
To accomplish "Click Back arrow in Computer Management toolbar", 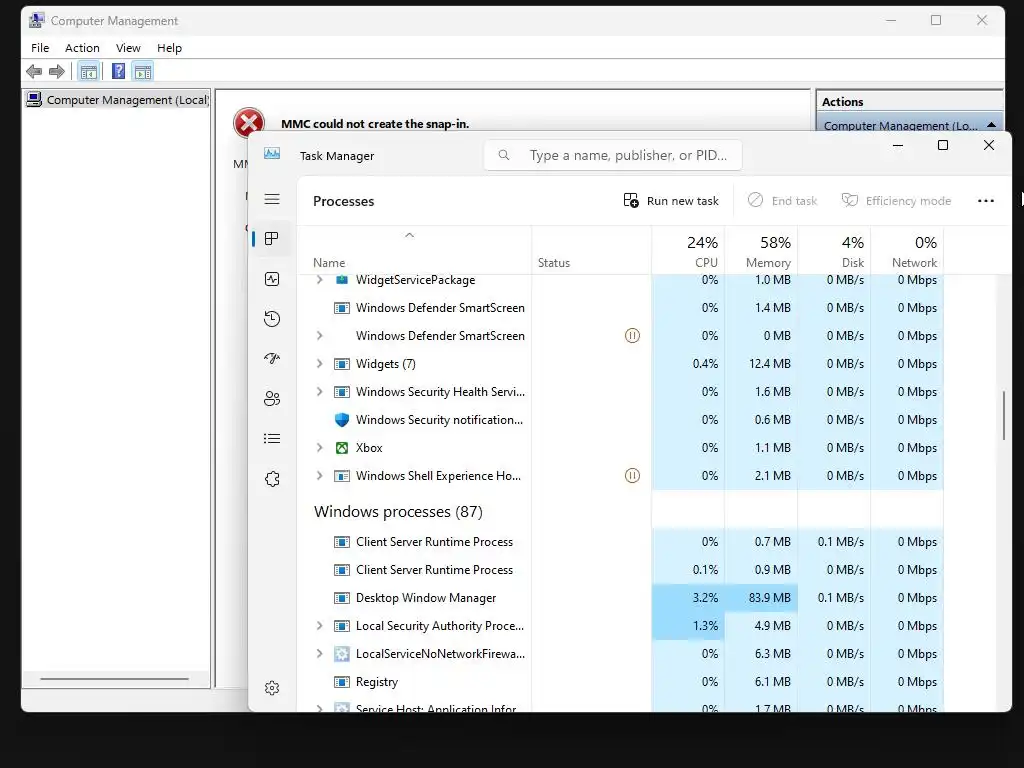I will pos(34,71).
